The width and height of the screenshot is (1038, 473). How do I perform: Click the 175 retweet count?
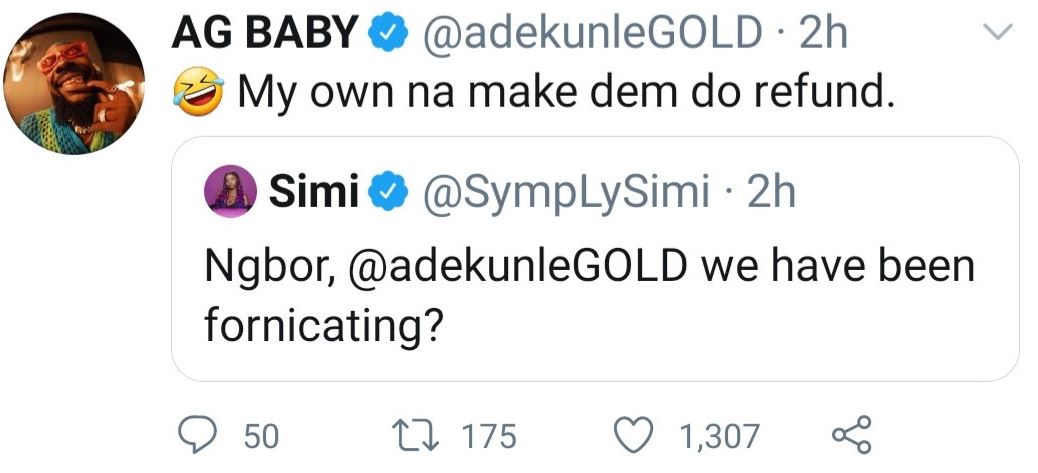pos(489,437)
